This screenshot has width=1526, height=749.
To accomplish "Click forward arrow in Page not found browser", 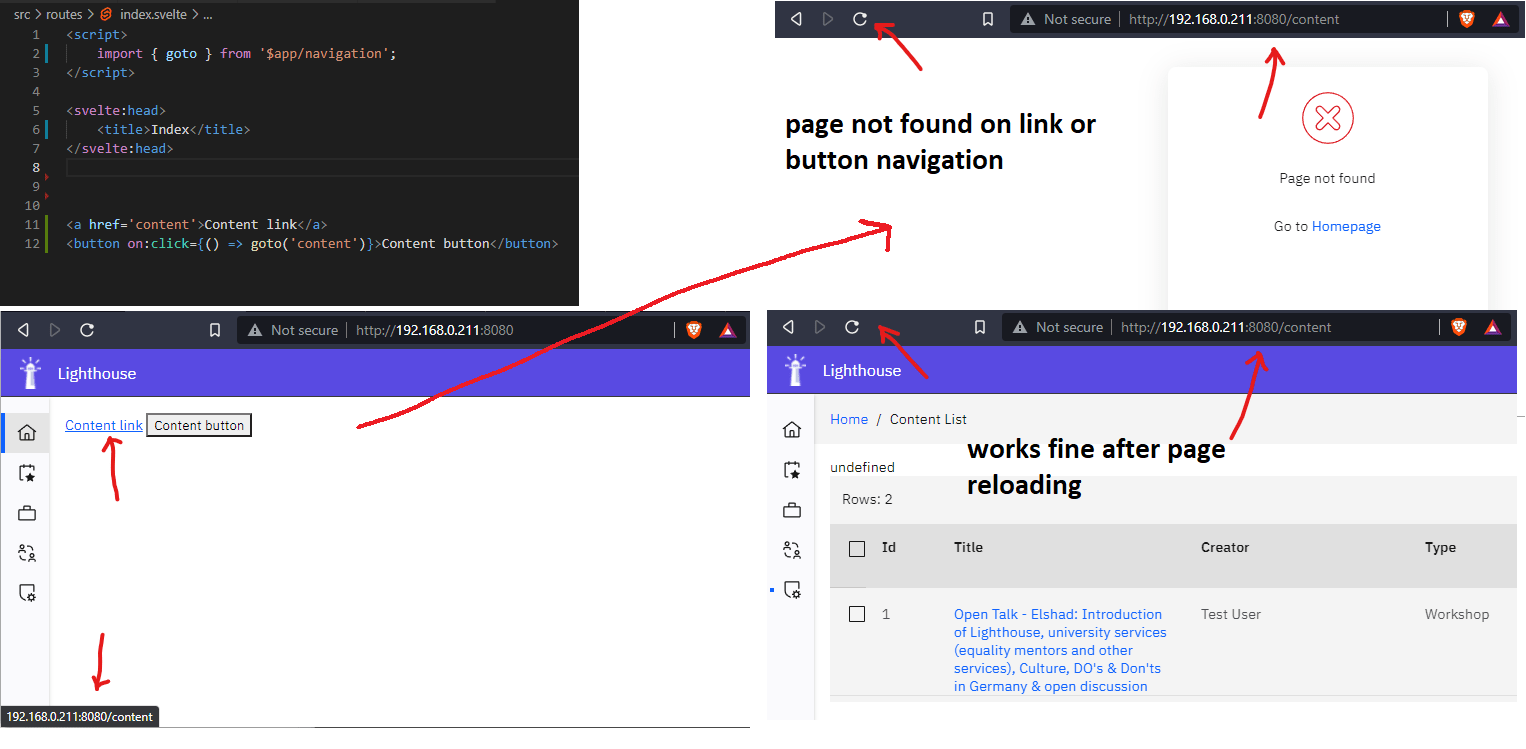I will [x=827, y=19].
